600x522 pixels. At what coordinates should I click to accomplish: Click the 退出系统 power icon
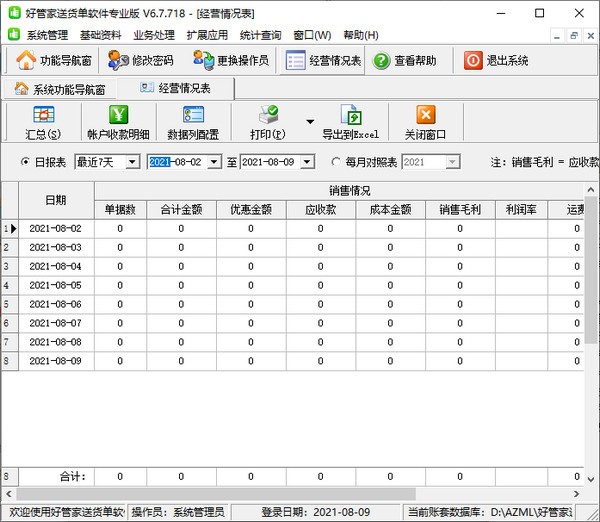(x=473, y=60)
